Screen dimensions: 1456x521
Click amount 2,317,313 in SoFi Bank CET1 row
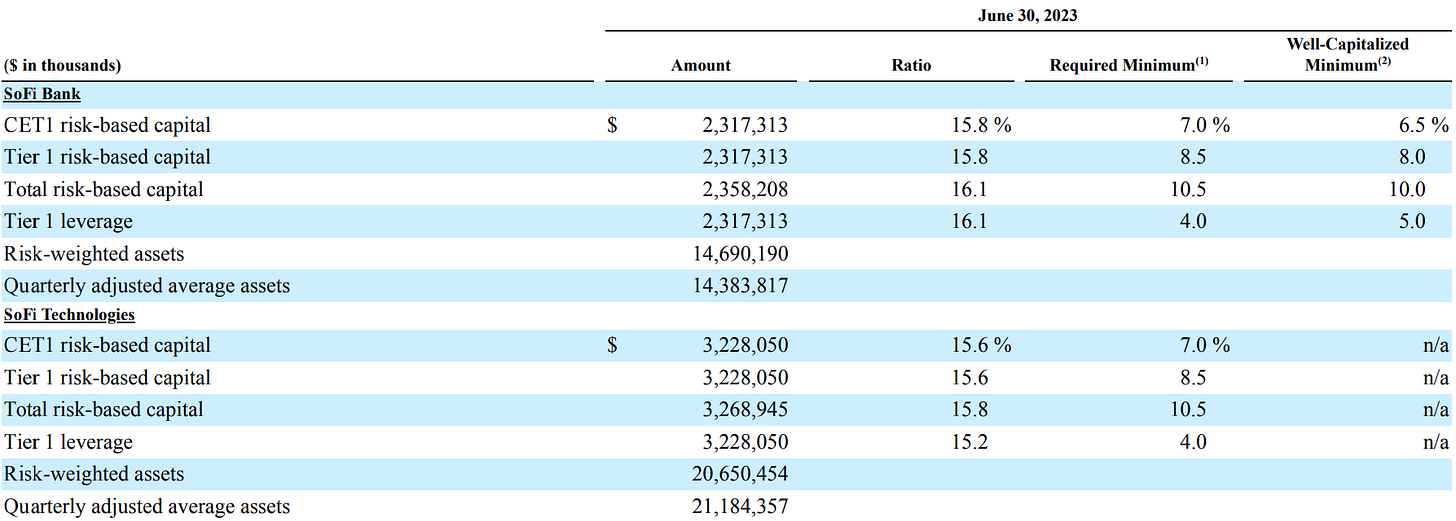pos(744,125)
